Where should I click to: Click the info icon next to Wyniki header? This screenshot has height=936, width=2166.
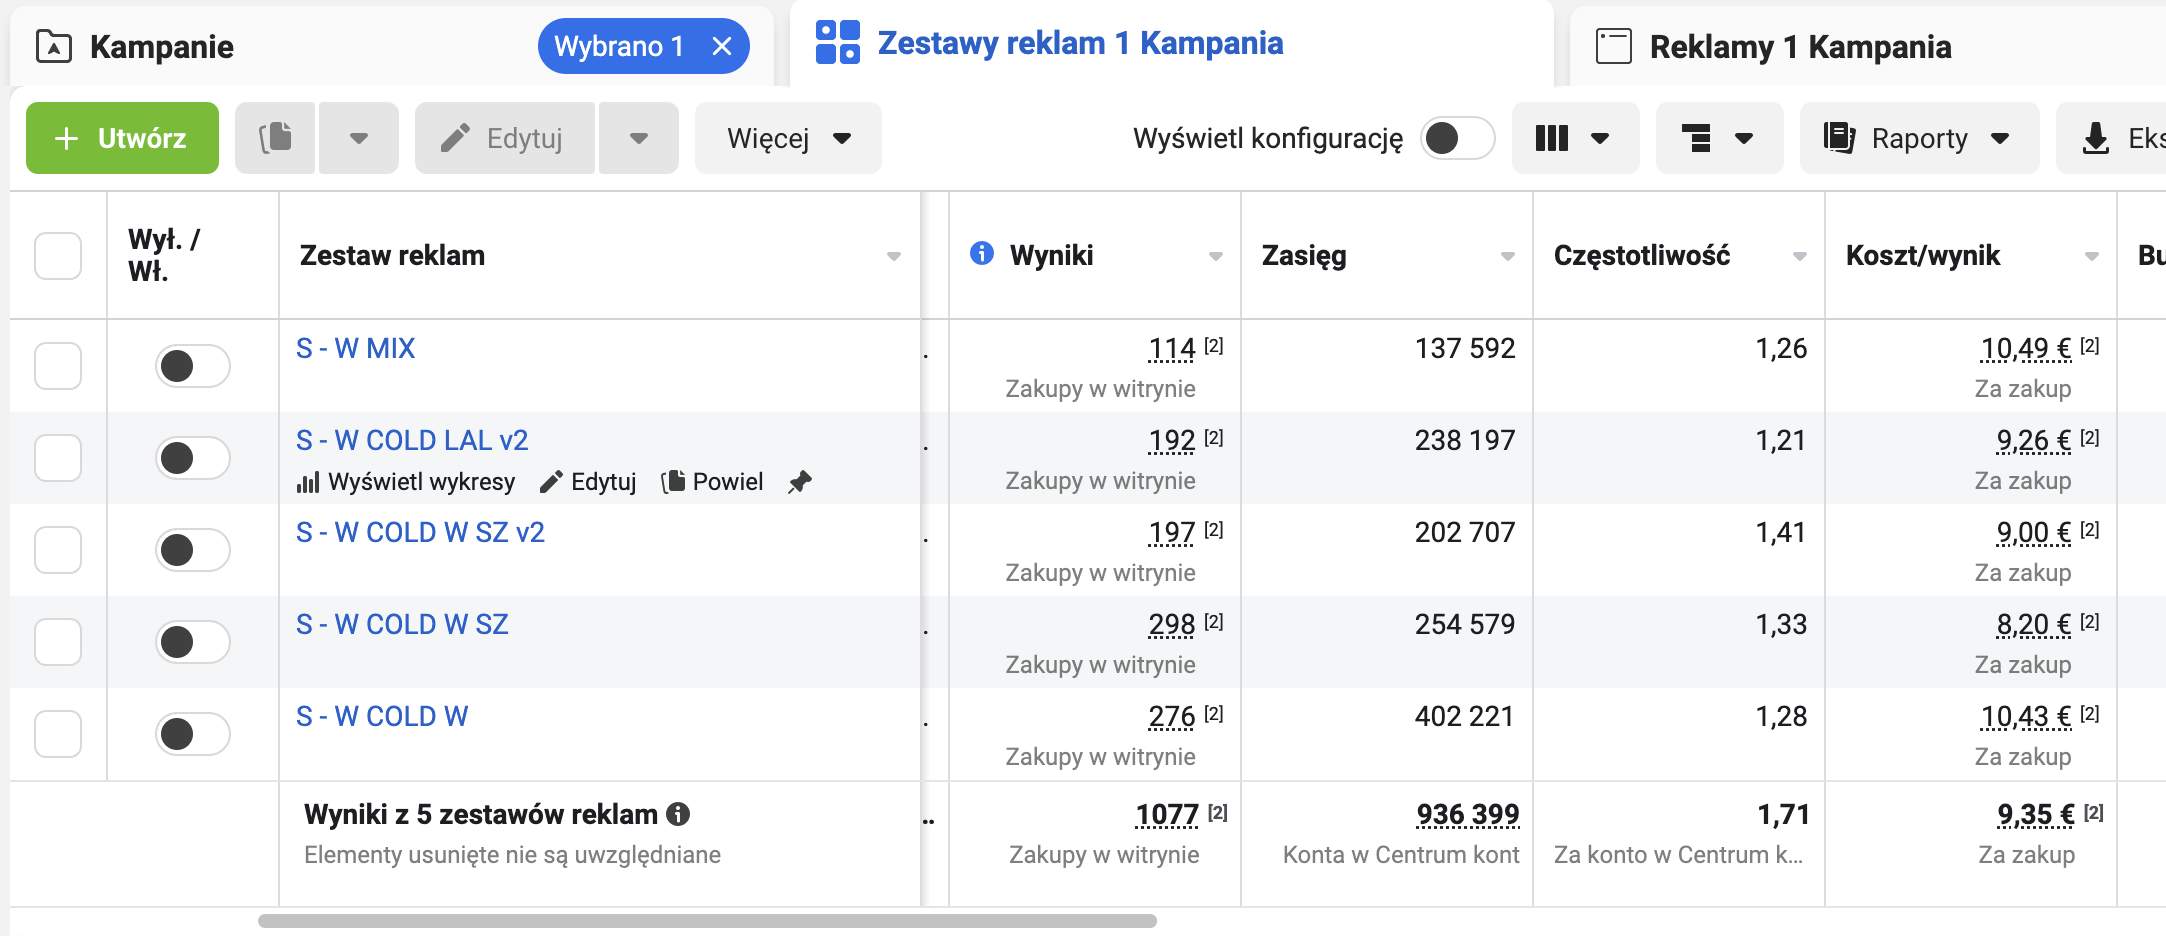982,254
